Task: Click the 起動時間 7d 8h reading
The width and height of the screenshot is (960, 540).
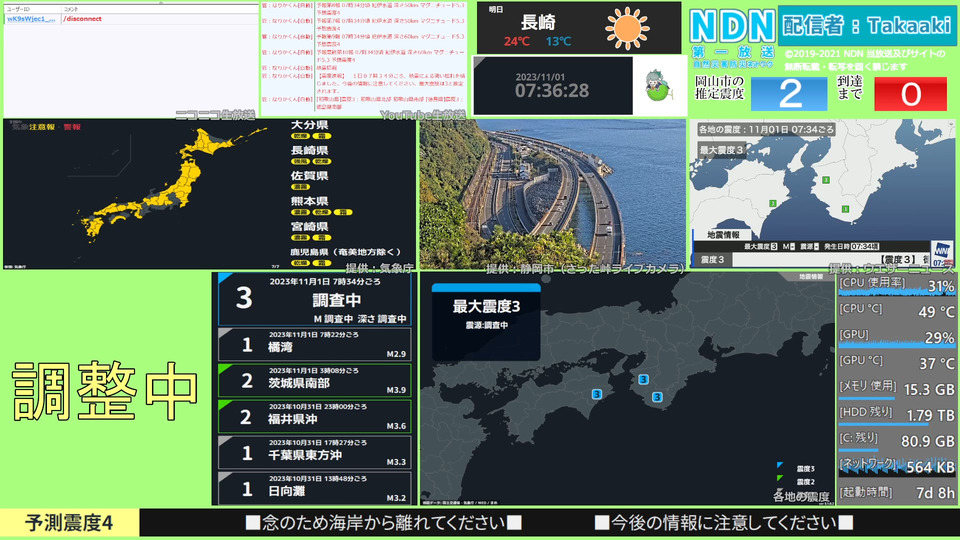Action: 897,493
